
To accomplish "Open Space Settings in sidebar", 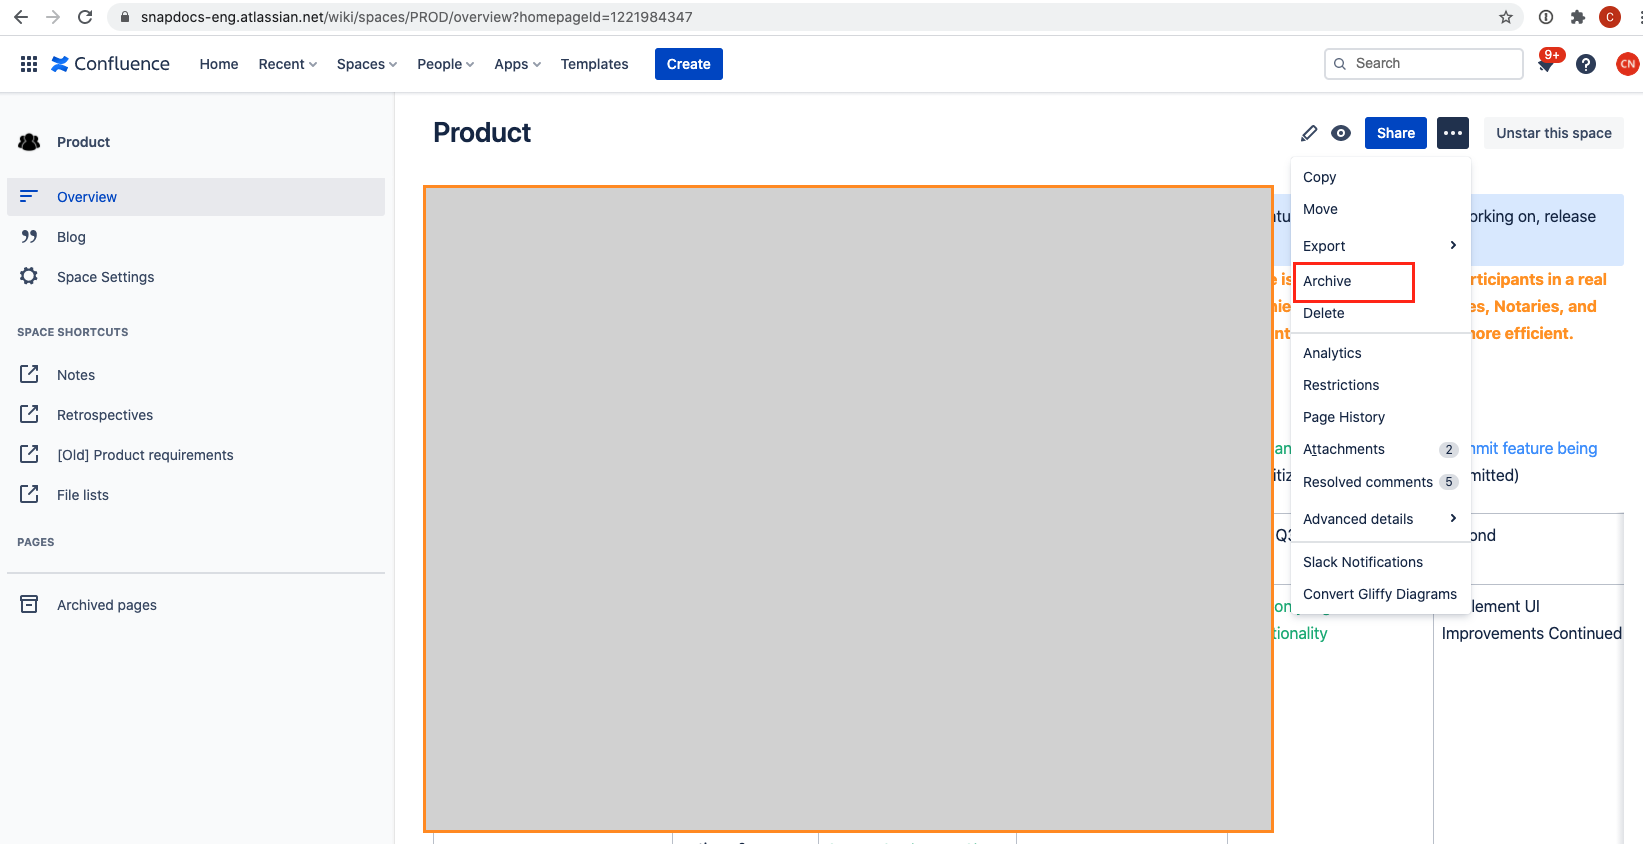I will pyautogui.click(x=196, y=277).
